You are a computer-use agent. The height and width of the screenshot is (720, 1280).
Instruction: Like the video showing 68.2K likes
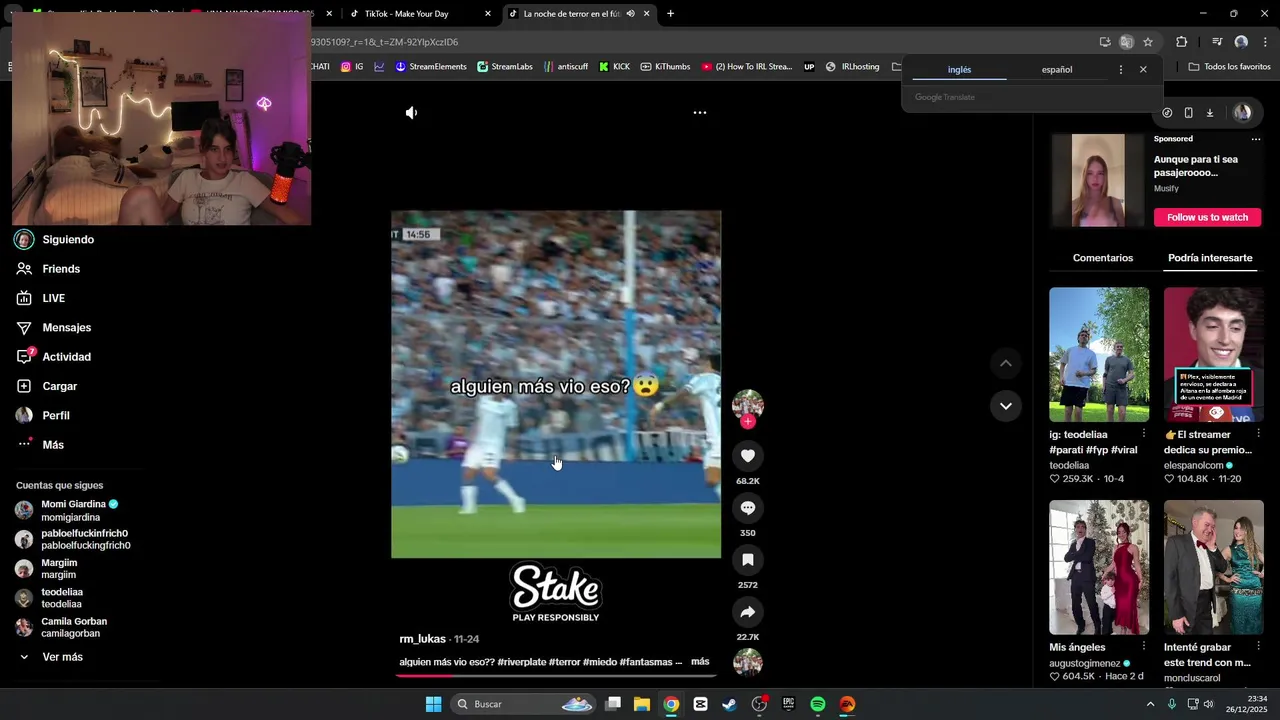(x=748, y=456)
